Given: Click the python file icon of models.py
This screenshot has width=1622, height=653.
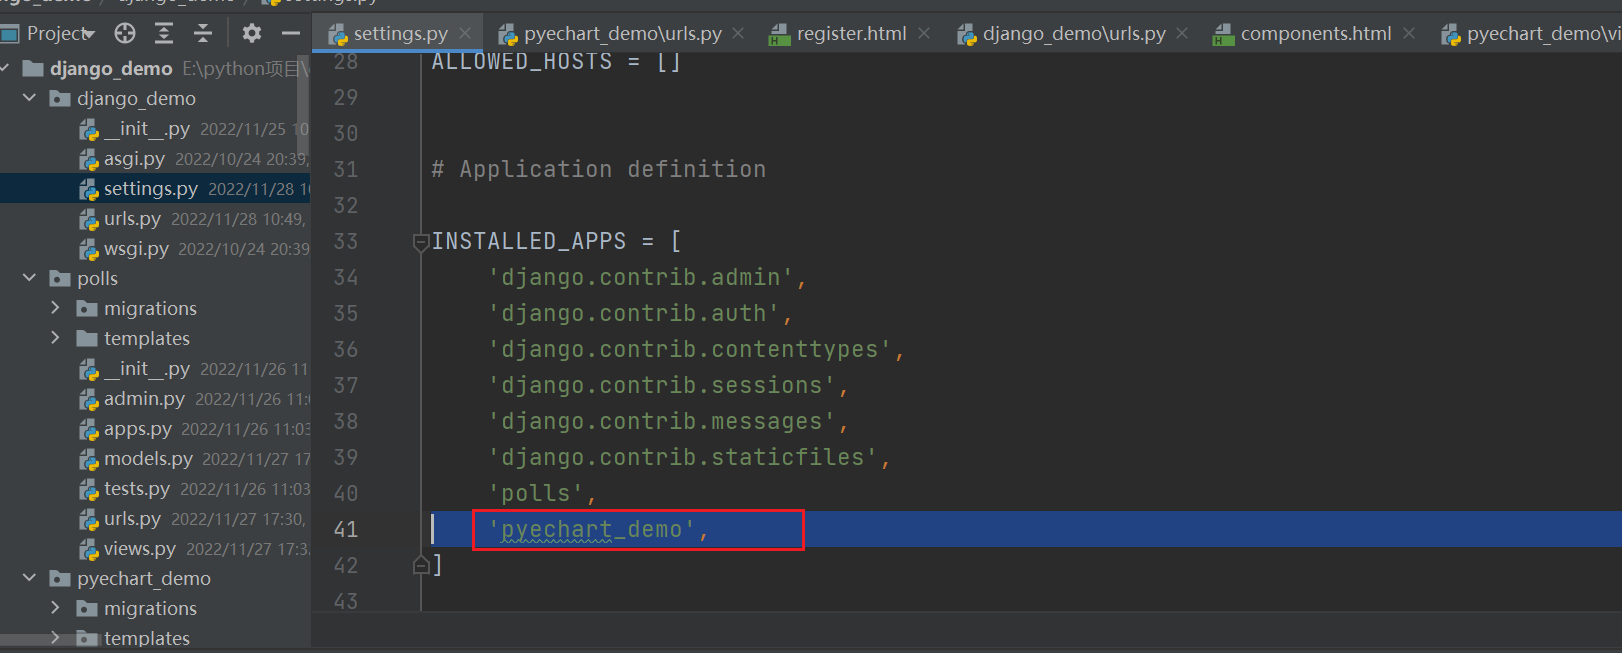Looking at the screenshot, I should [89, 459].
